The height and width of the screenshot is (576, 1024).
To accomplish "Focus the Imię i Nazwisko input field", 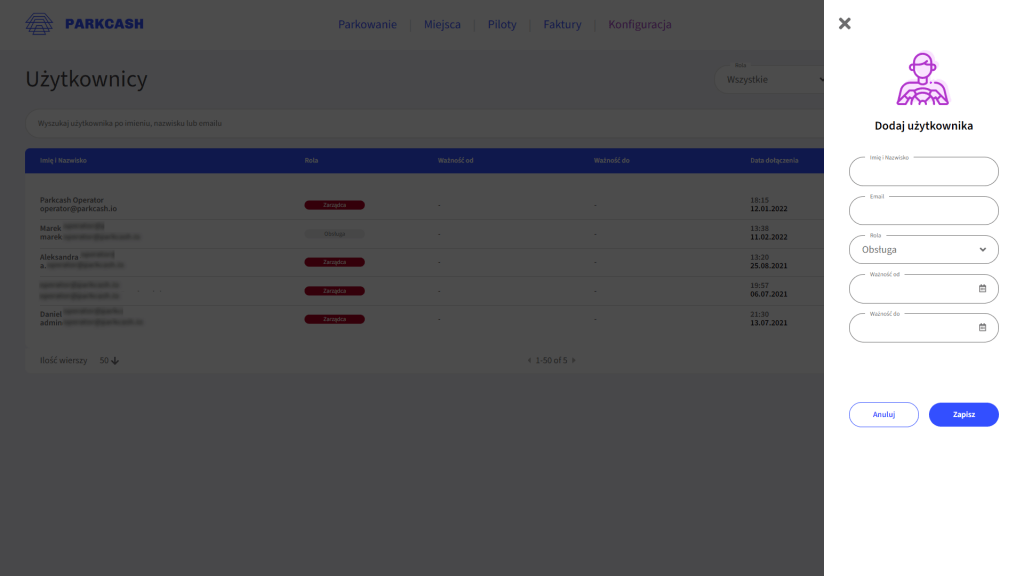I will coord(923,172).
